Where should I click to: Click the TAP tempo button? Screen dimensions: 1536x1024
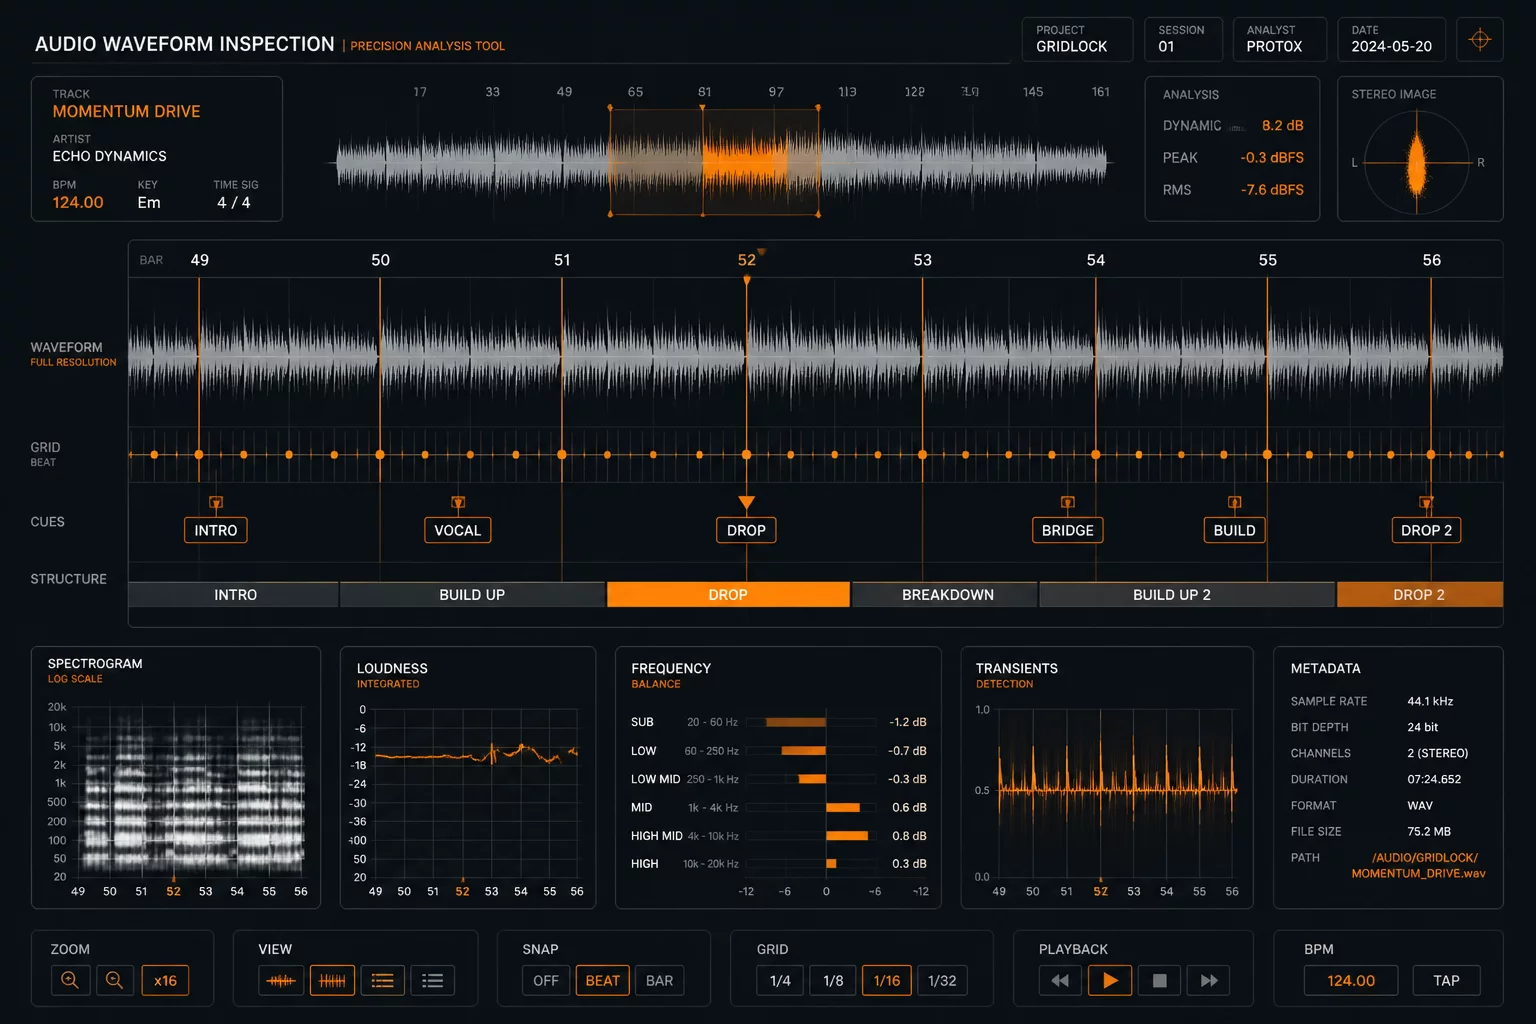point(1446,980)
